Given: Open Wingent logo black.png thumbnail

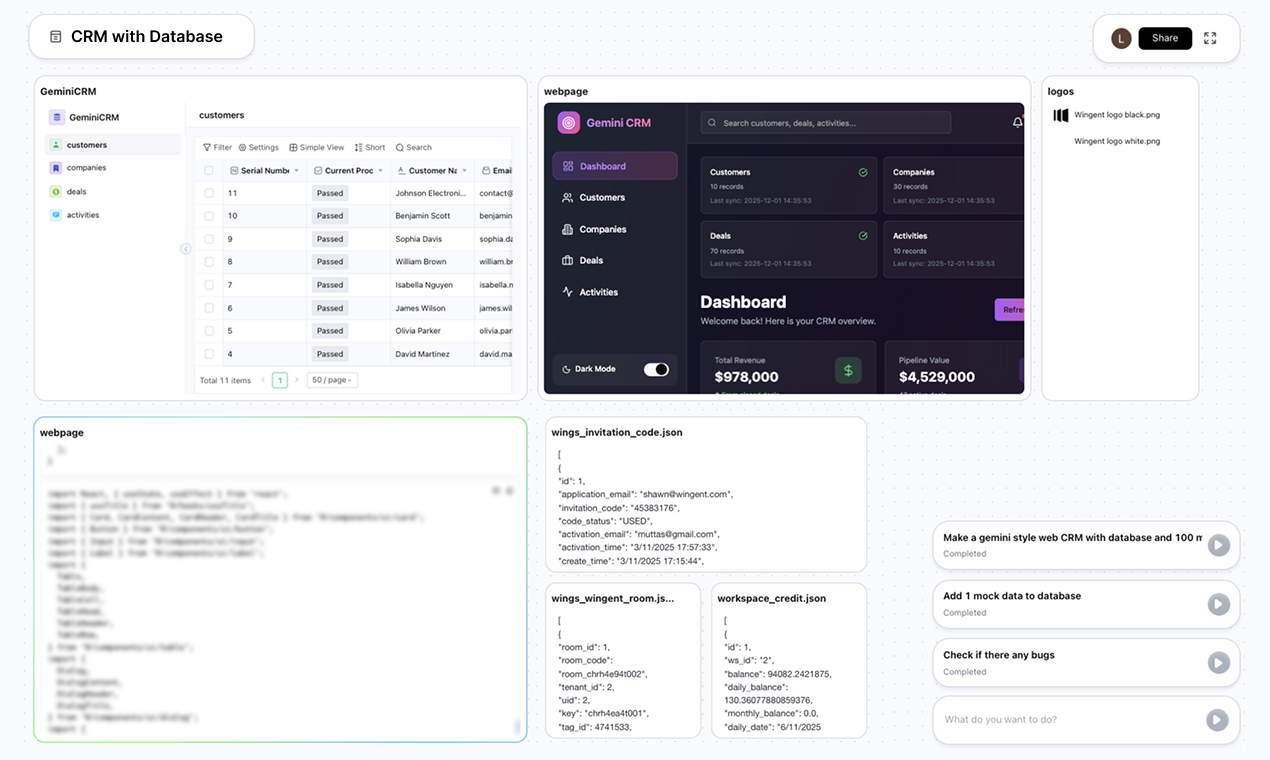Looking at the screenshot, I should point(1061,115).
